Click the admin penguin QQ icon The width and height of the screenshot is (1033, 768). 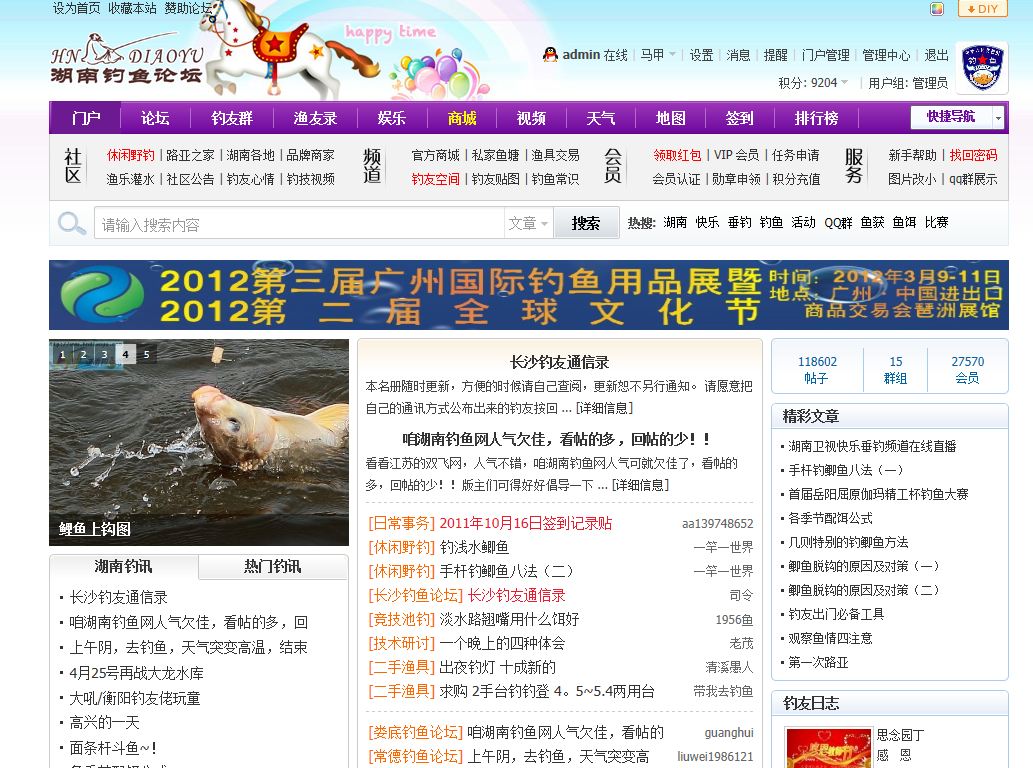[x=550, y=55]
